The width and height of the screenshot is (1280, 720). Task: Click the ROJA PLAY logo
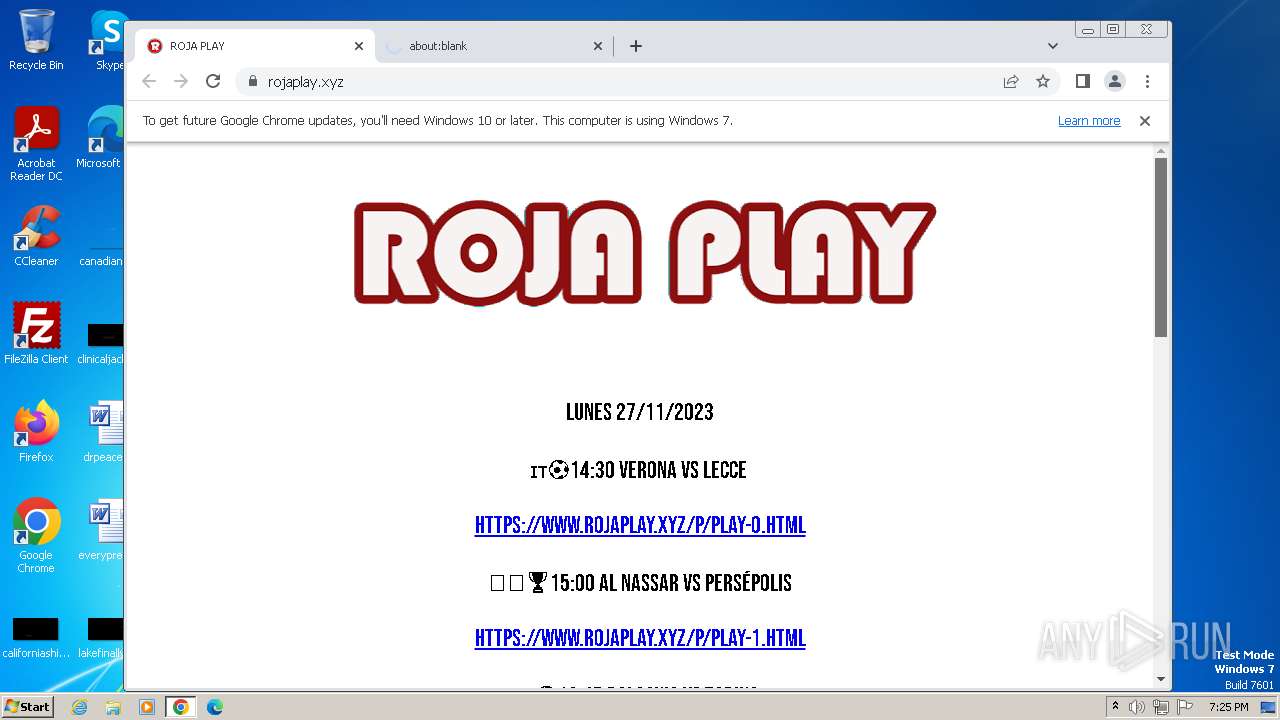(644, 253)
